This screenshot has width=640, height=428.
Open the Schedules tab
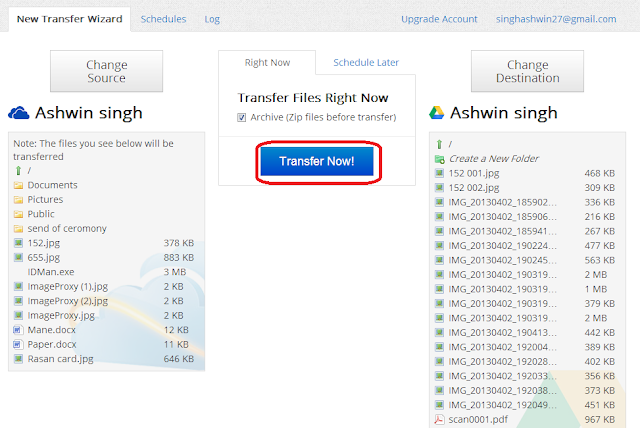[163, 19]
